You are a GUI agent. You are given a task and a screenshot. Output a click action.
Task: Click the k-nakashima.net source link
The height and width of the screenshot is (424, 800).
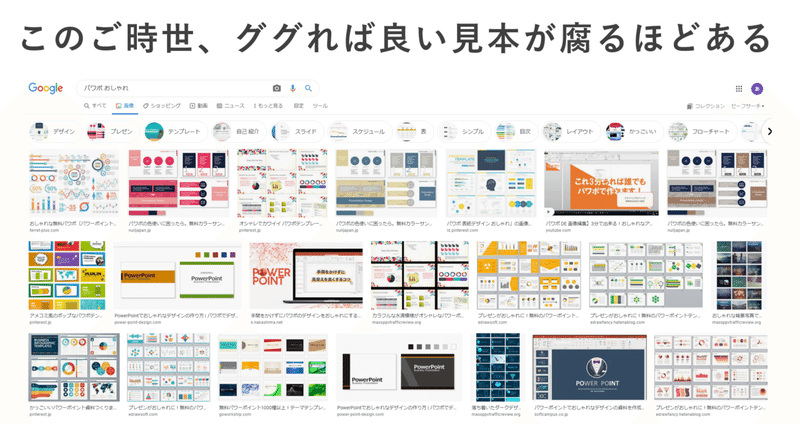pyautogui.click(x=267, y=322)
